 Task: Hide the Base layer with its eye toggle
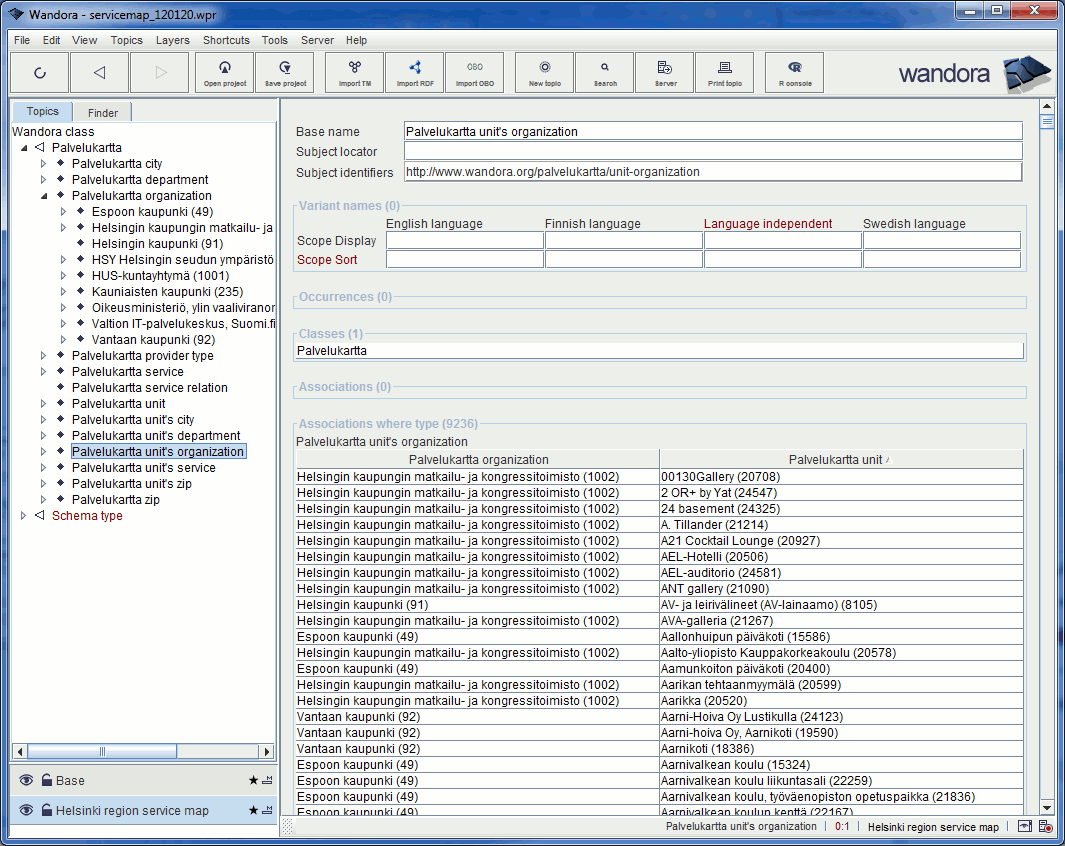tap(24, 780)
